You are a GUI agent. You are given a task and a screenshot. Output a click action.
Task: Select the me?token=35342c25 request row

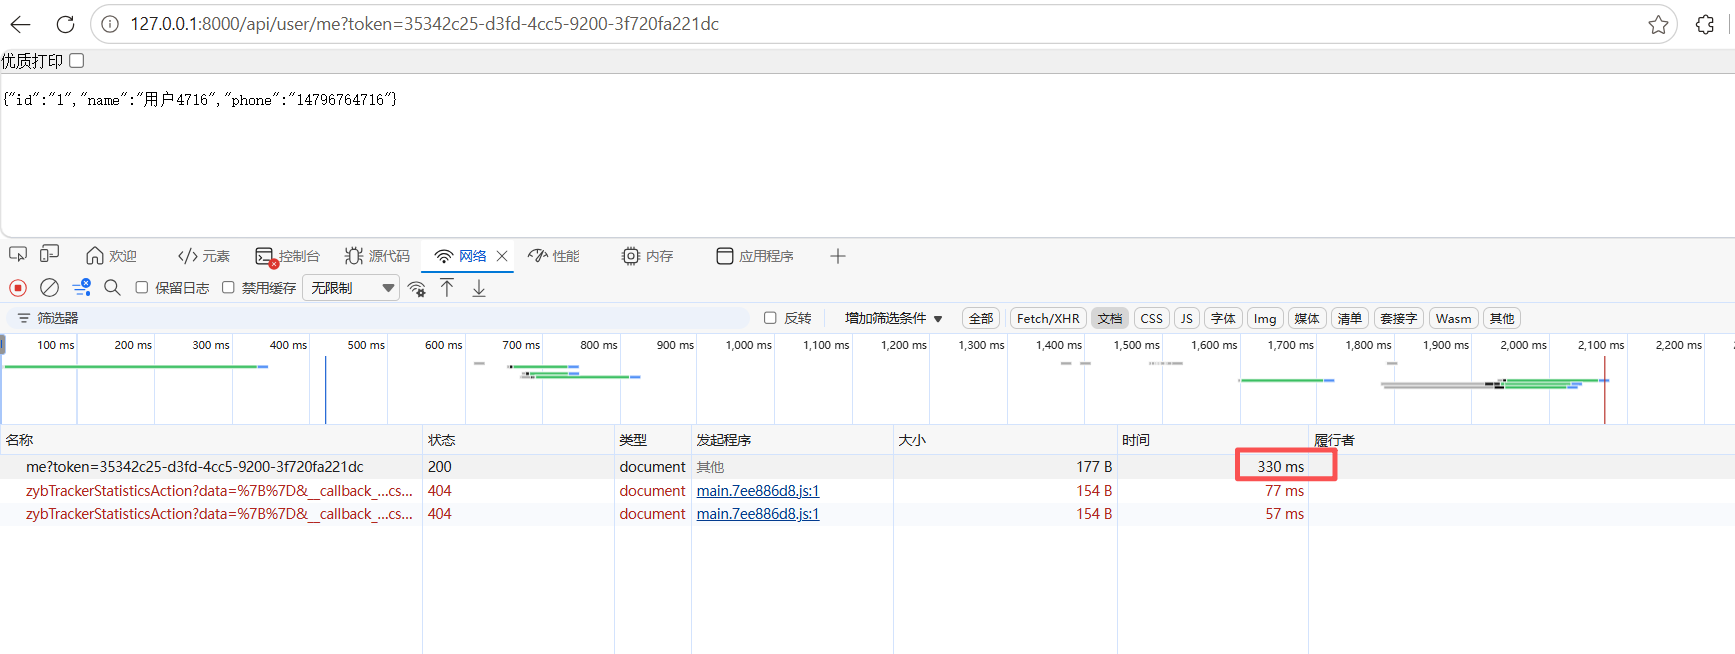[867, 467]
